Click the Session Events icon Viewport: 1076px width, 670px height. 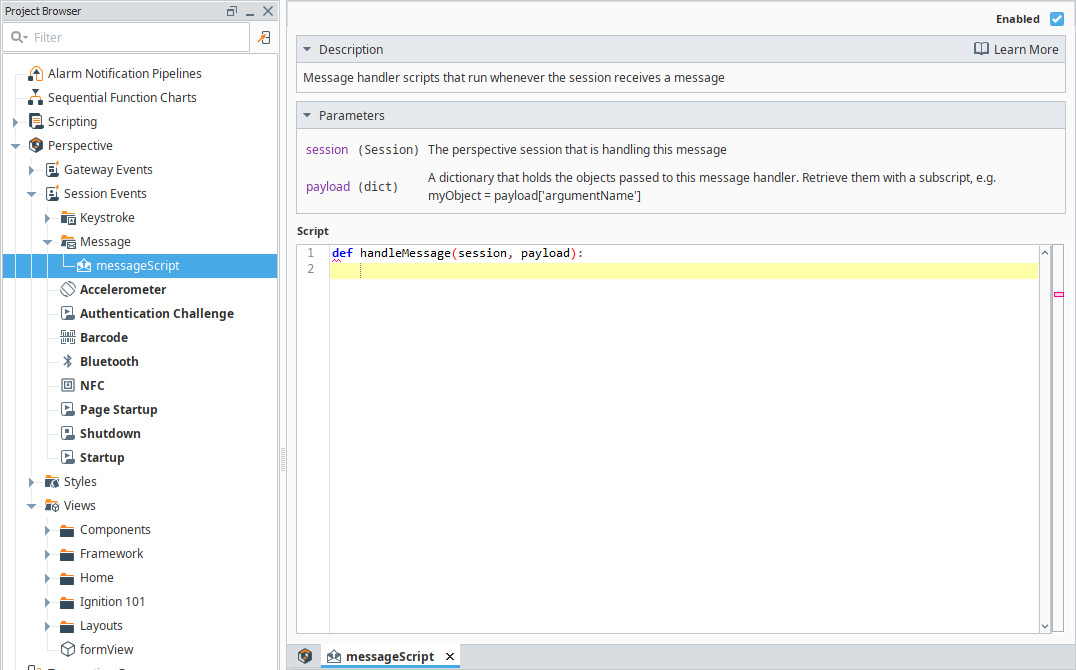[52, 194]
